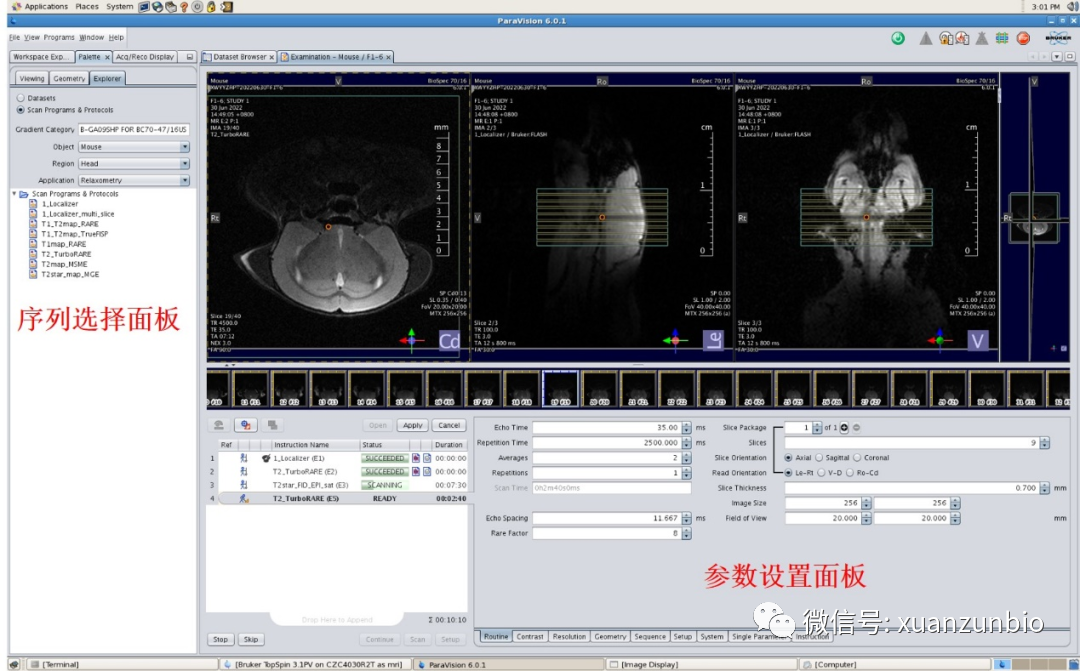Click the Cd orientation cube in the left image viewport
Screen dimensions: 1080x671
click(449, 341)
